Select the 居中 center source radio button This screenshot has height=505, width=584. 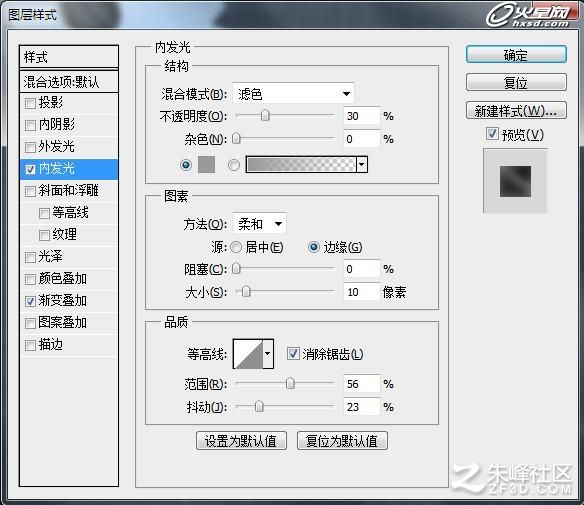point(236,247)
